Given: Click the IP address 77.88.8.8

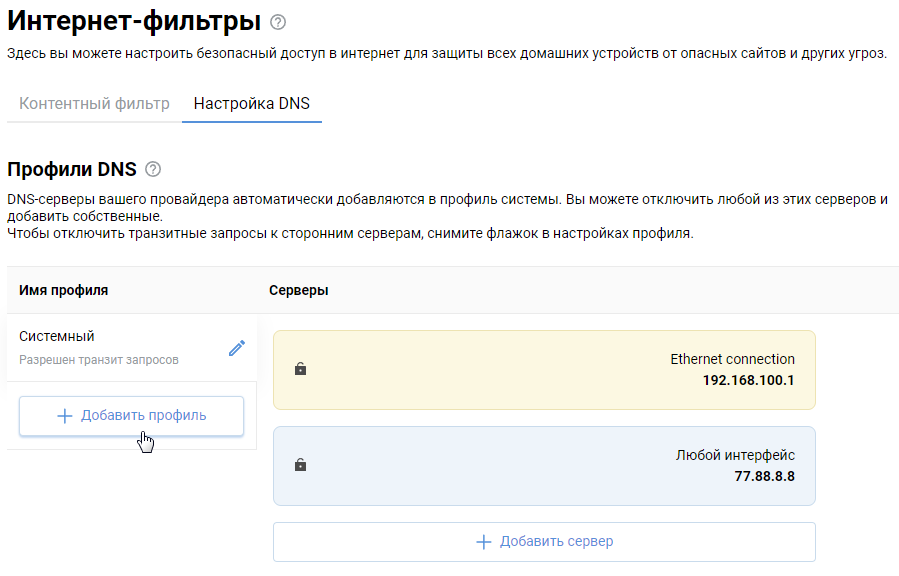Looking at the screenshot, I should 763,476.
